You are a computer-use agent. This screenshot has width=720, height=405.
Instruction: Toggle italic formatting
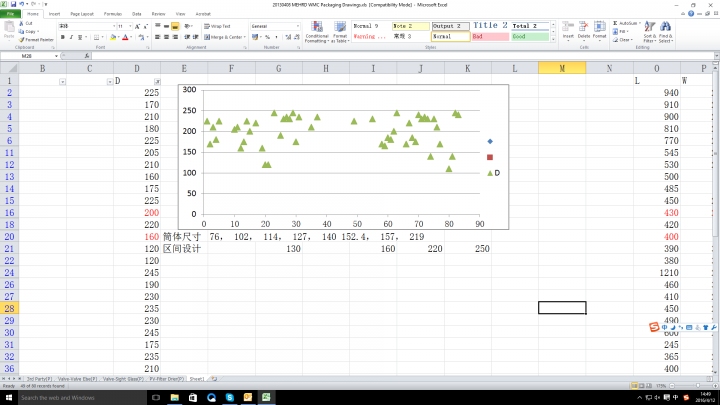click(x=70, y=37)
